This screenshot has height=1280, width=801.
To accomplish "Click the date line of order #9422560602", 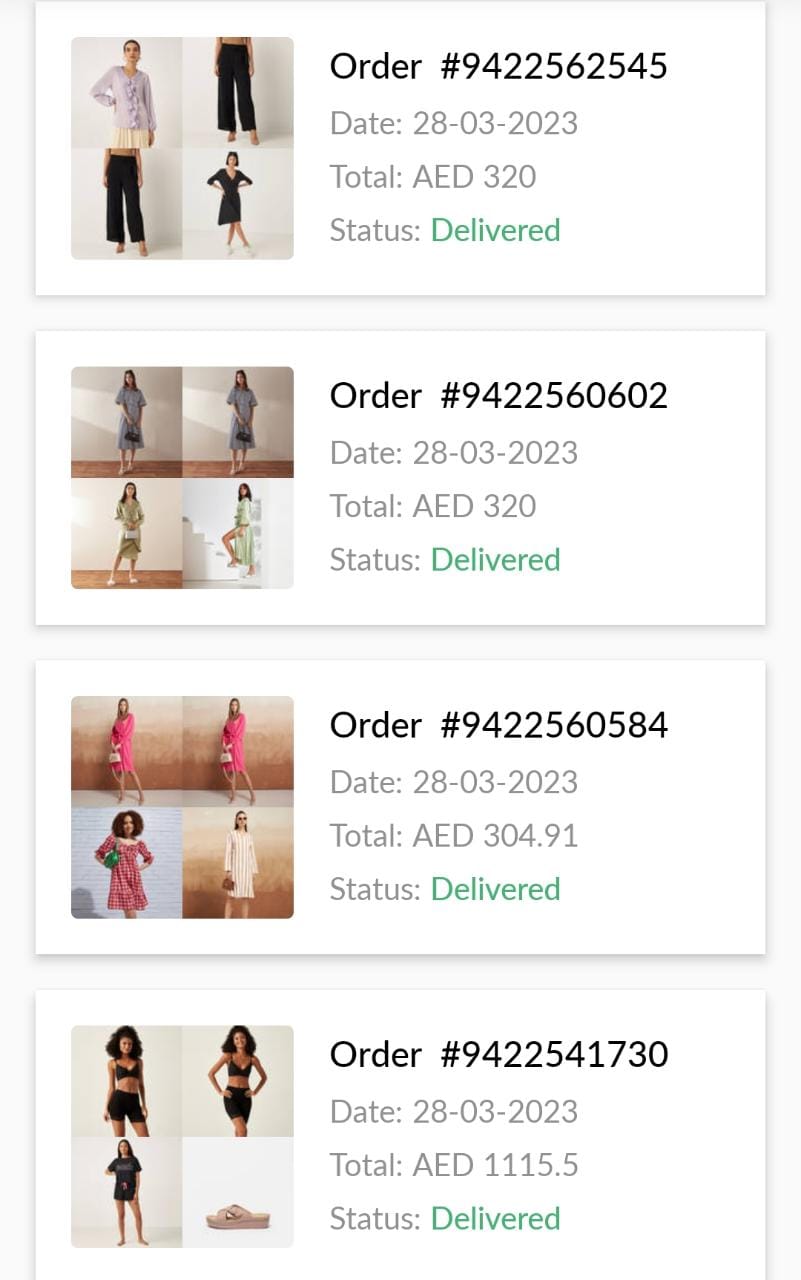I will tap(454, 453).
